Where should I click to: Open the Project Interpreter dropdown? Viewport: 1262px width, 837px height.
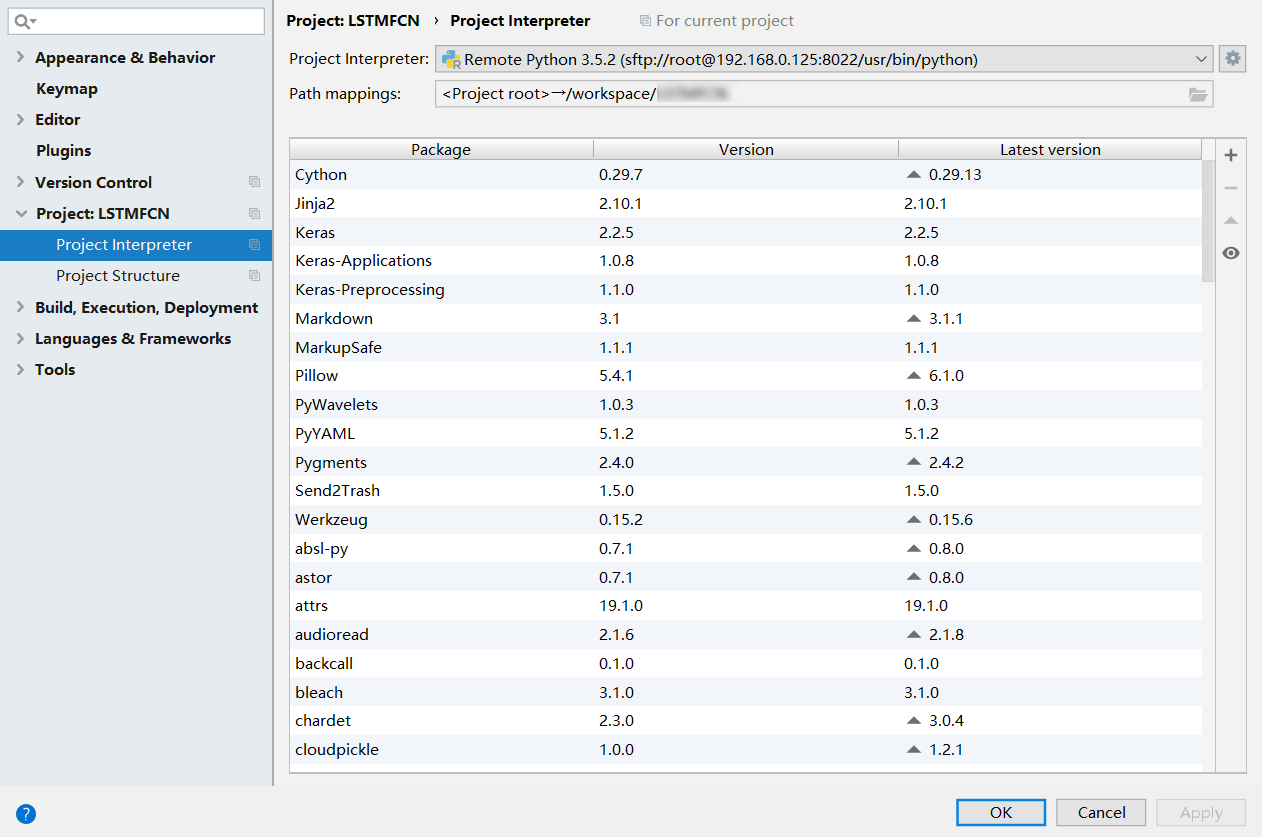point(1202,58)
